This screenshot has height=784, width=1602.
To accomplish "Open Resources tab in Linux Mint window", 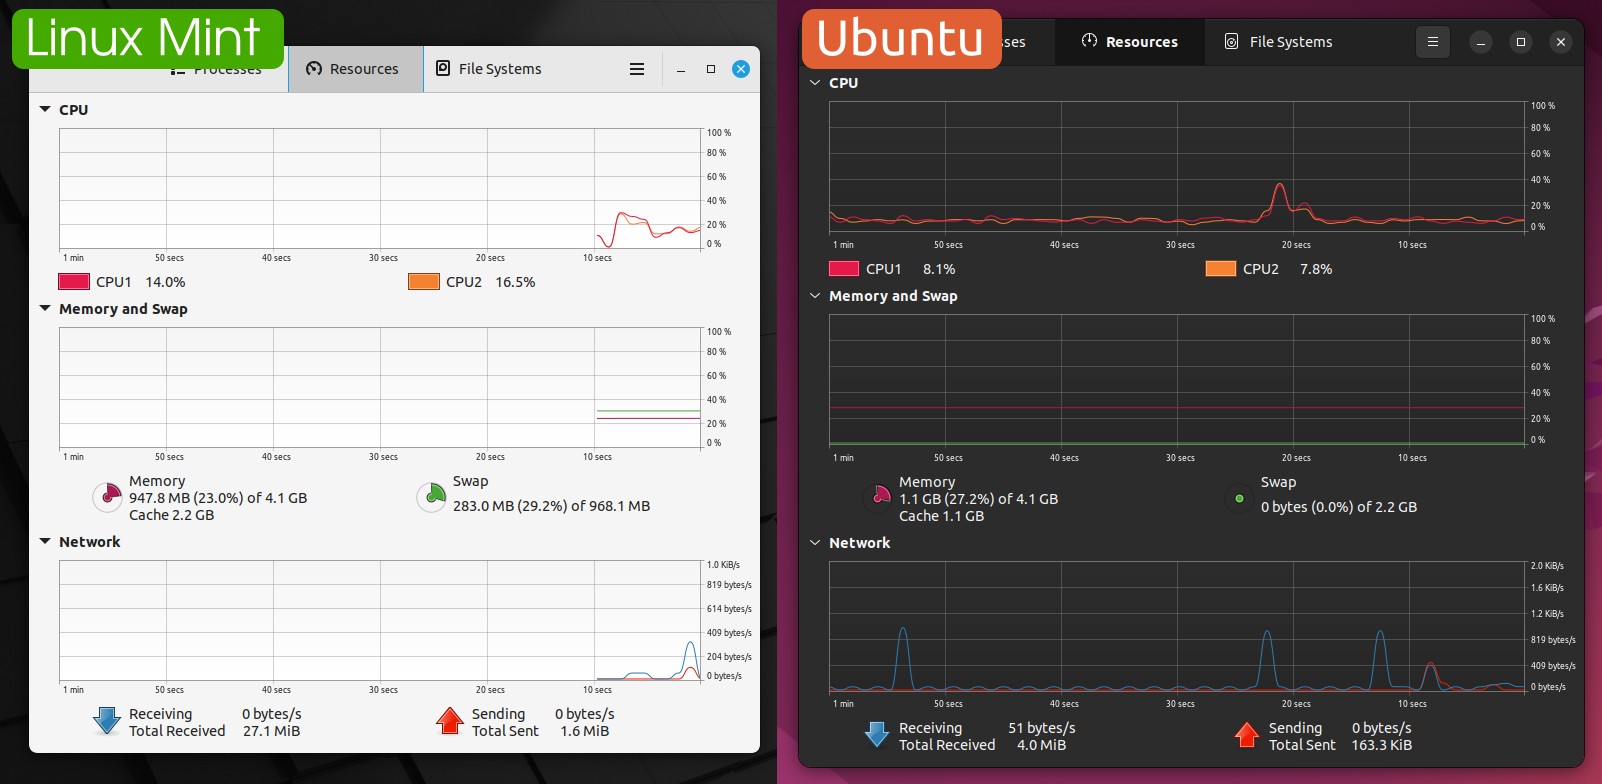I will [x=356, y=69].
